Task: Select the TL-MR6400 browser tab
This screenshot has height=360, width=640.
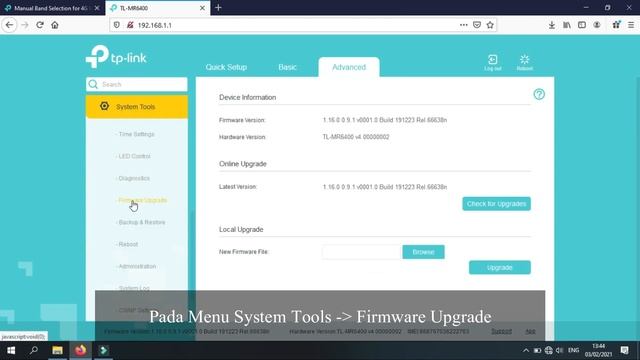Action: 157,8
